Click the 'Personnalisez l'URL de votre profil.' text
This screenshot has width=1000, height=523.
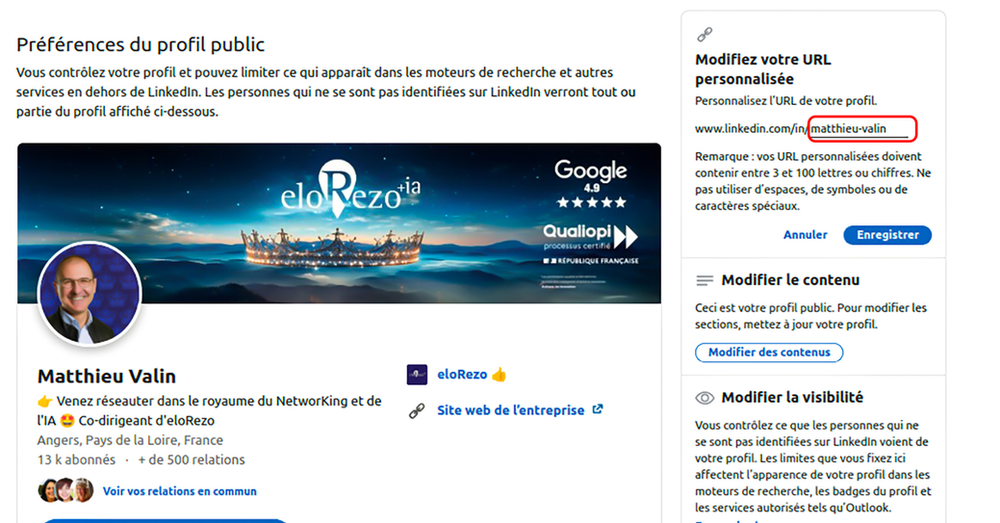point(786,101)
